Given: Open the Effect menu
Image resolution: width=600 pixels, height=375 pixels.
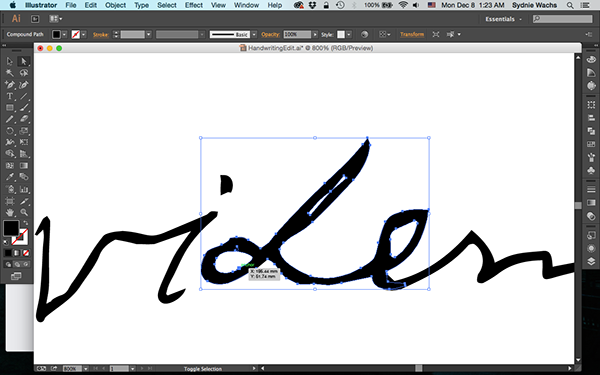Looking at the screenshot, I should 194,5.
